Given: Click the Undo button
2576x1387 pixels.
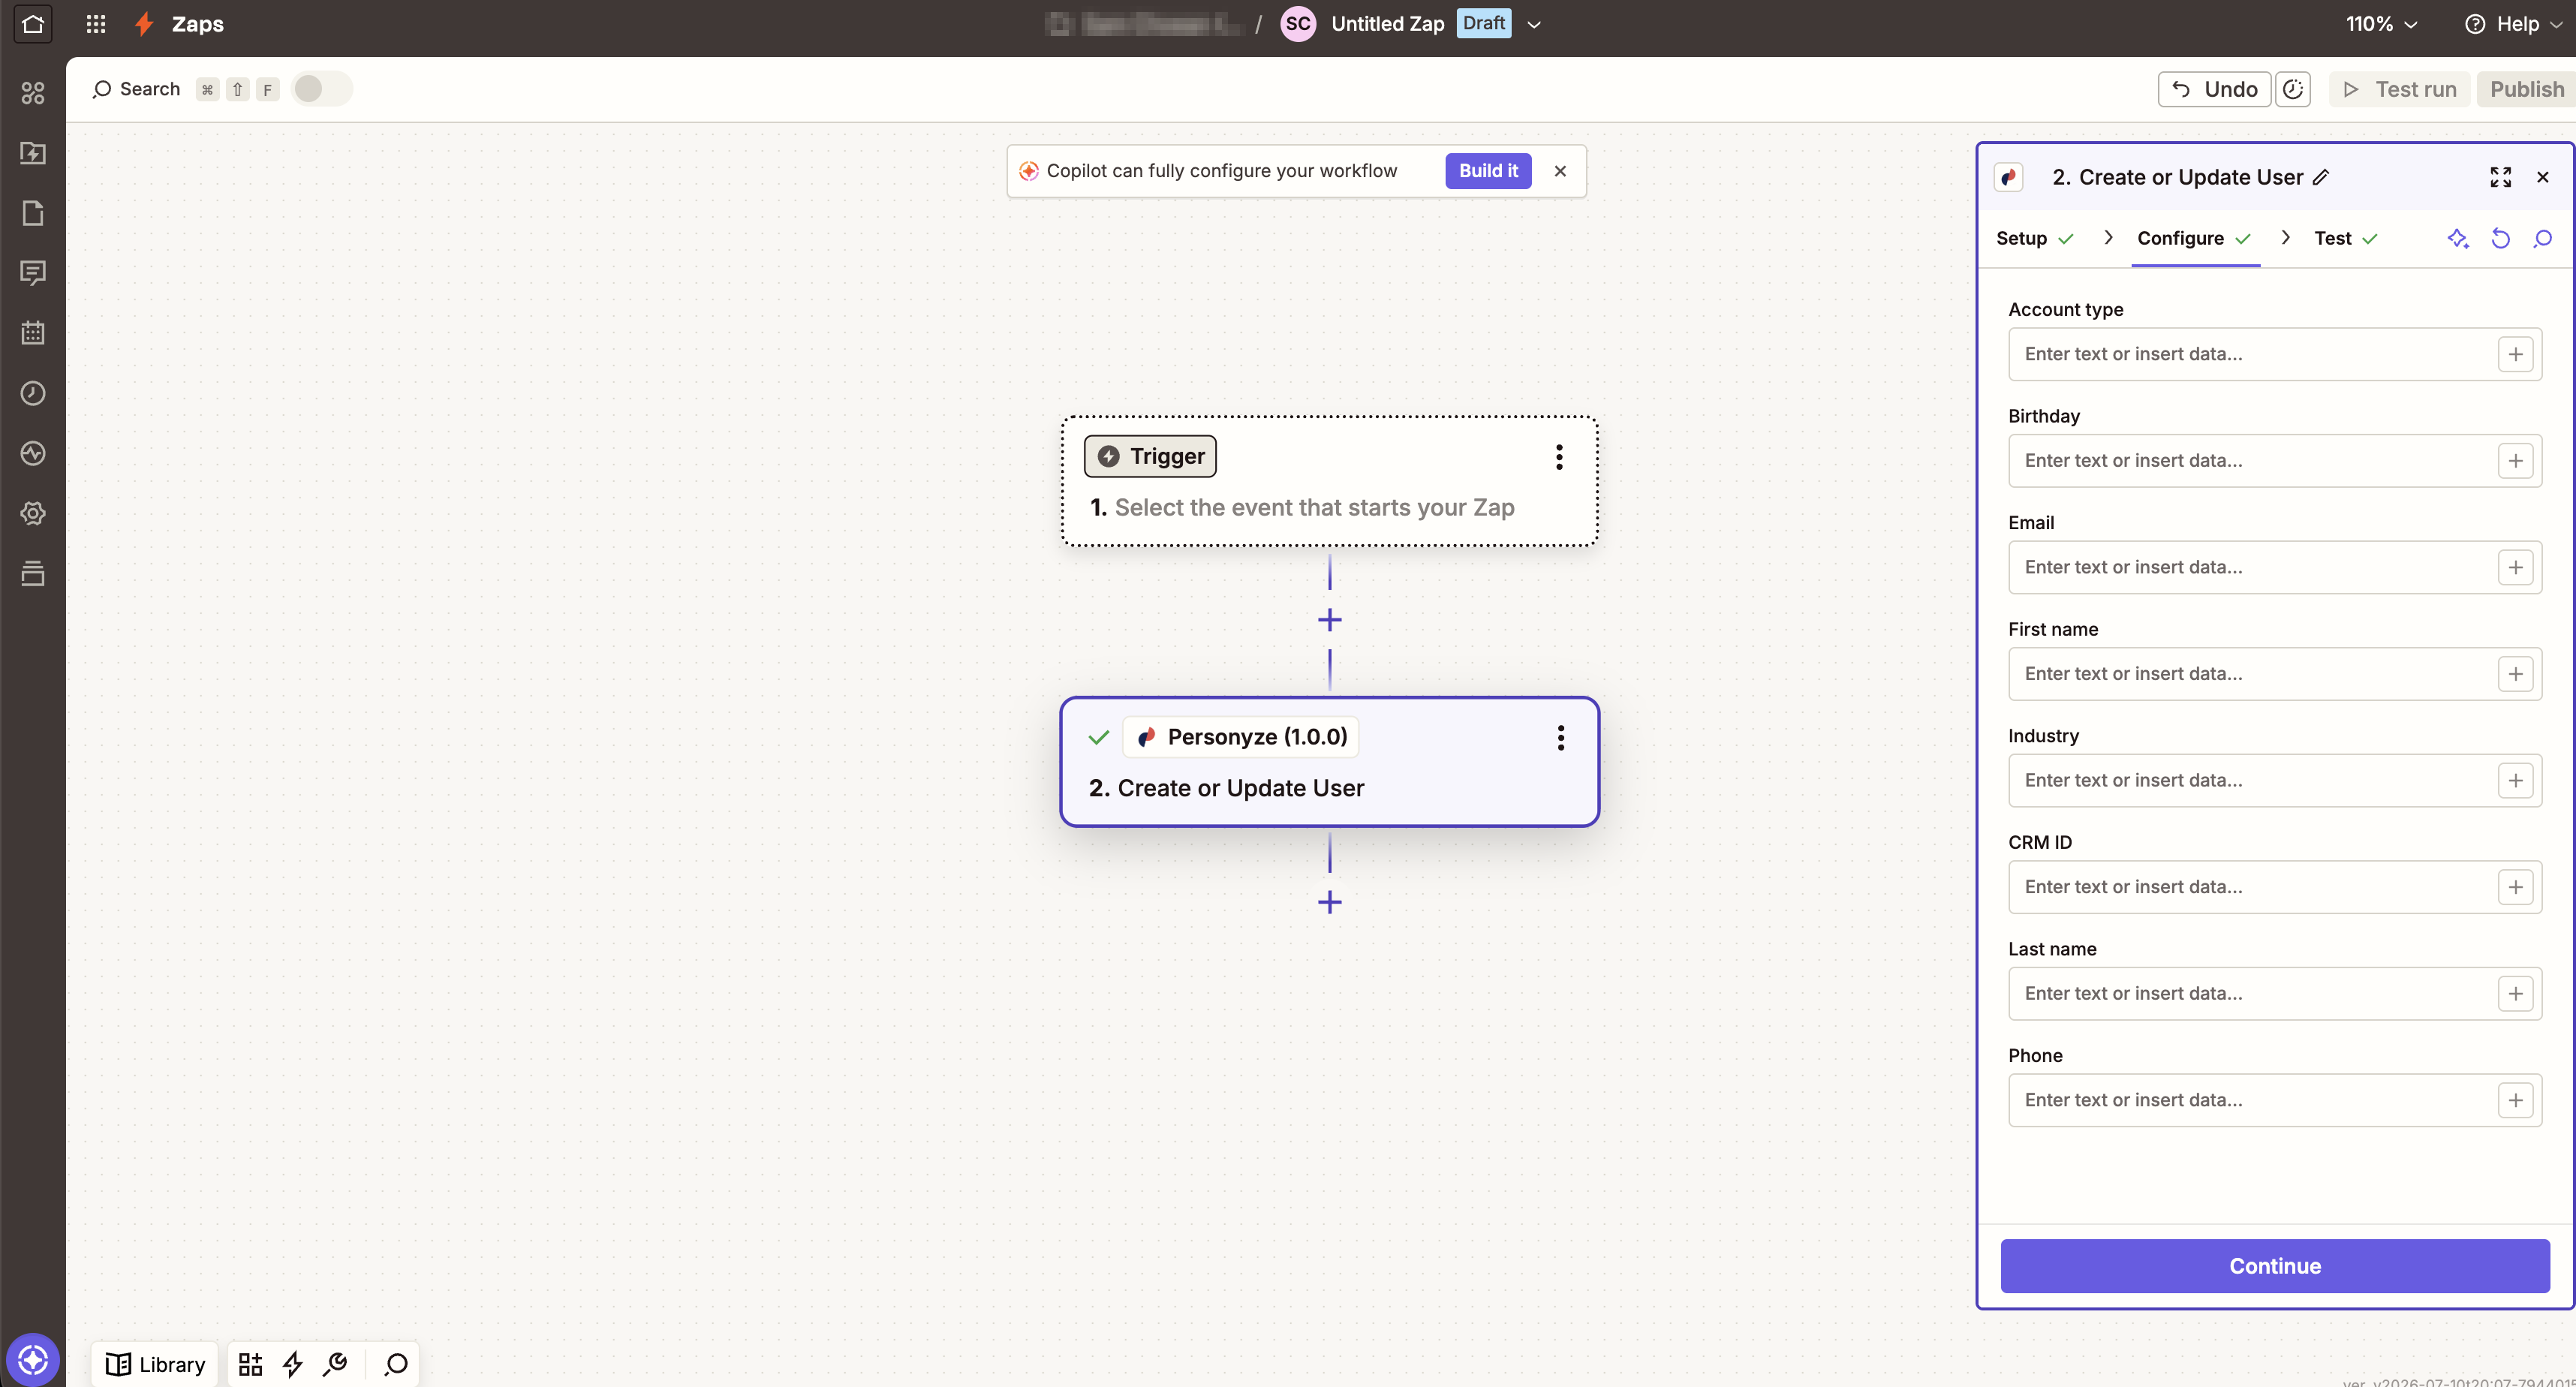Looking at the screenshot, I should tap(2214, 89).
